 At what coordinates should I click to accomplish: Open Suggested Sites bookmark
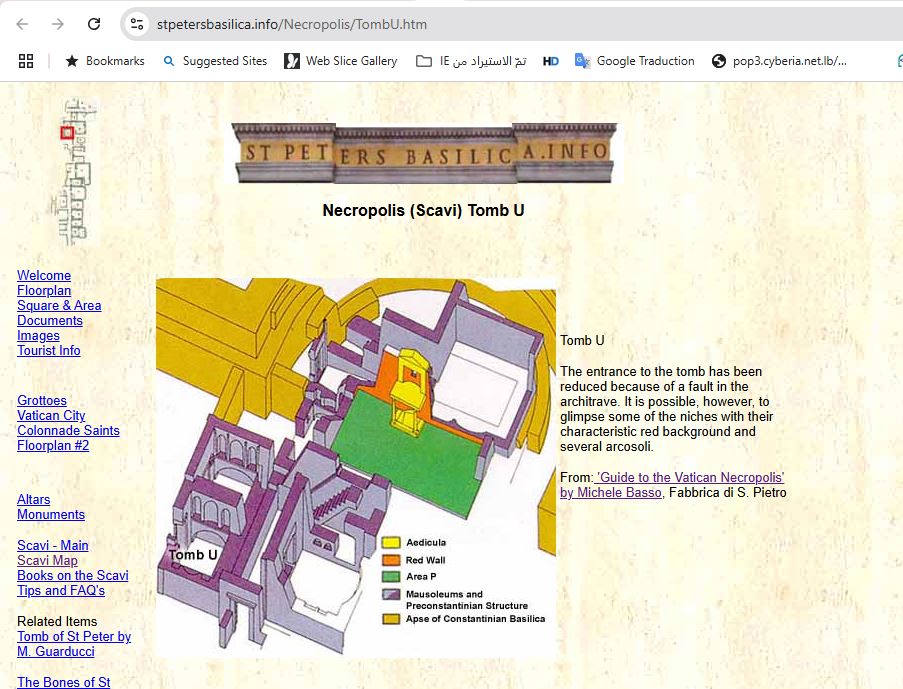215,61
